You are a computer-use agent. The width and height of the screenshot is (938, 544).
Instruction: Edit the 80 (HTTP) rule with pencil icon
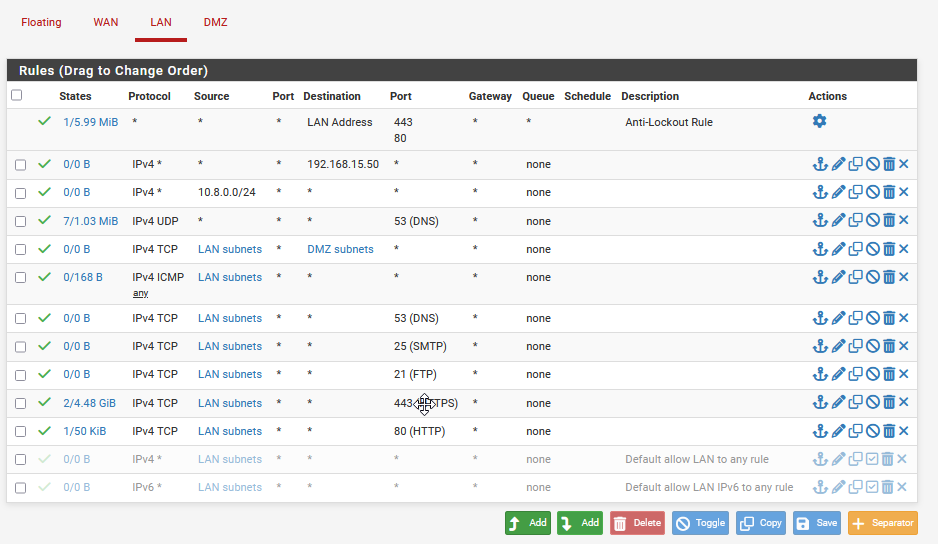838,431
